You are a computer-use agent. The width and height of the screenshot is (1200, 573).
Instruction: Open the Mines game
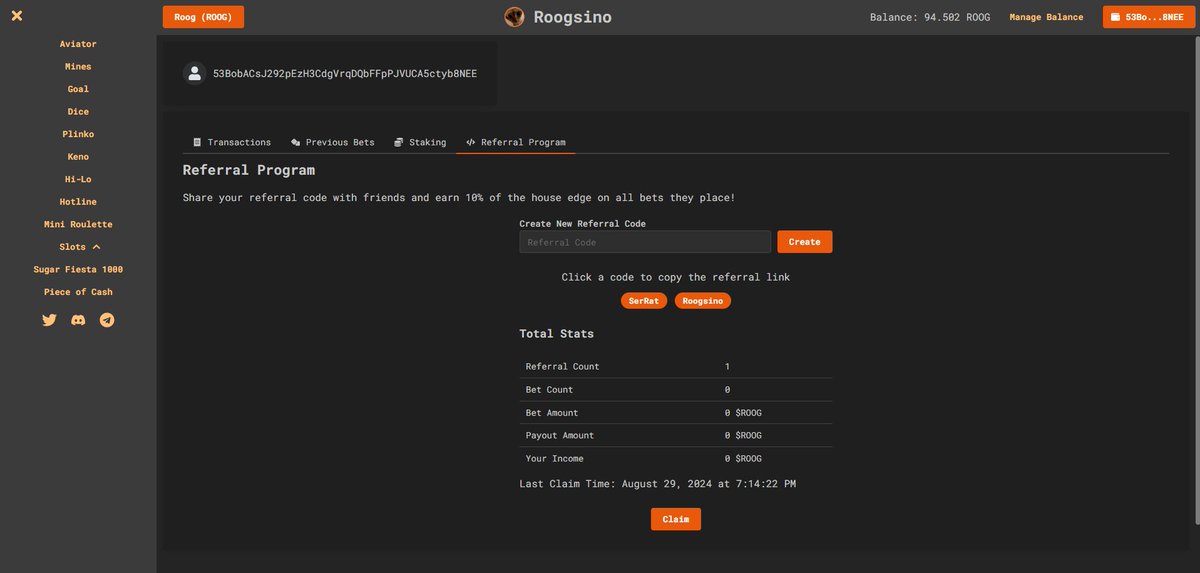point(78,67)
